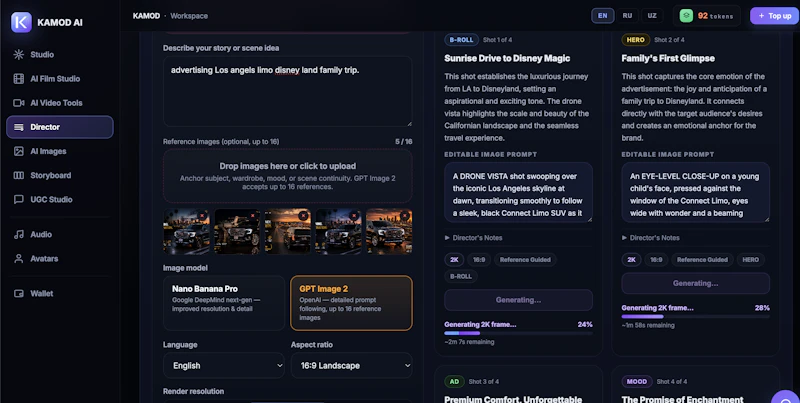The image size is (800, 403).
Task: Click Generating button under Family's First Glimpse
Action: point(695,283)
